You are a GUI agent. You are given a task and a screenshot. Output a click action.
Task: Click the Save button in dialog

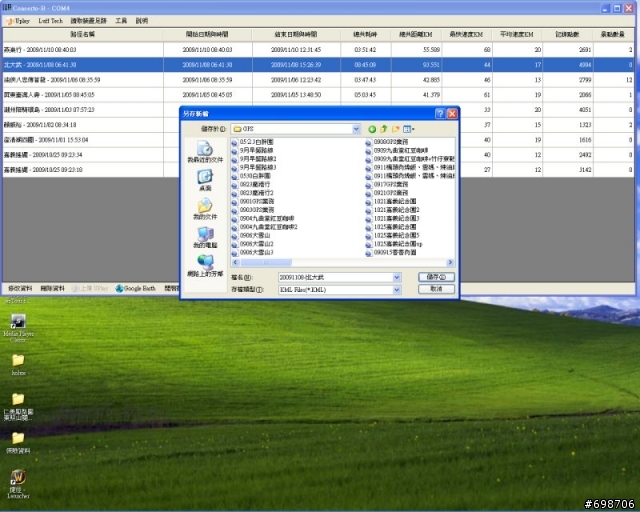coord(436,277)
